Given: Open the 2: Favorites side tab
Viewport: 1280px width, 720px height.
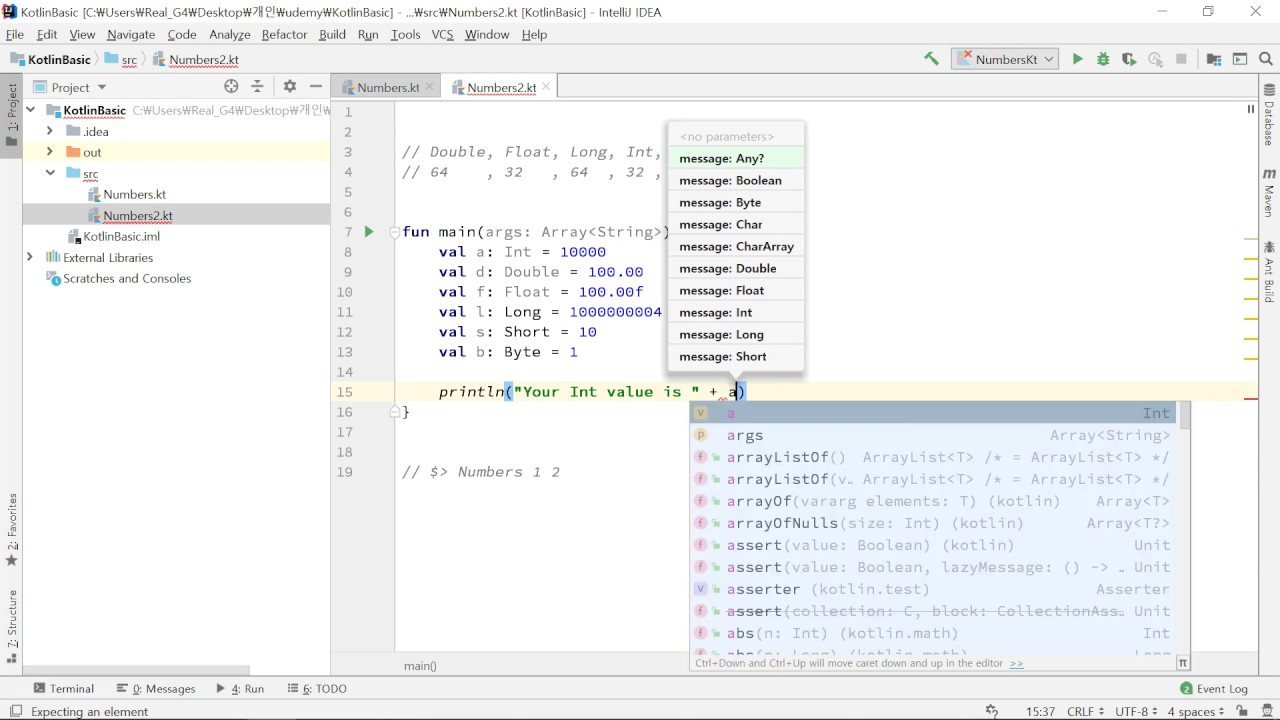Looking at the screenshot, I should [12, 530].
